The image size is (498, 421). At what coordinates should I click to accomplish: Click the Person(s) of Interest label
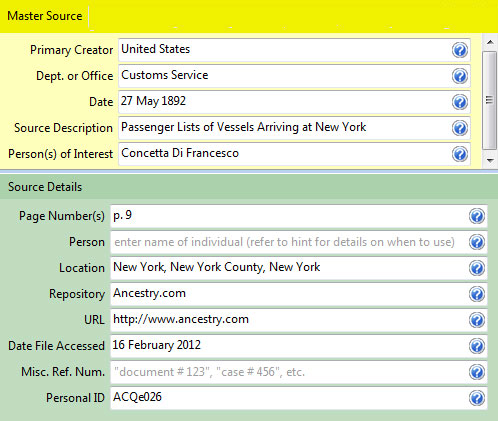(61, 154)
